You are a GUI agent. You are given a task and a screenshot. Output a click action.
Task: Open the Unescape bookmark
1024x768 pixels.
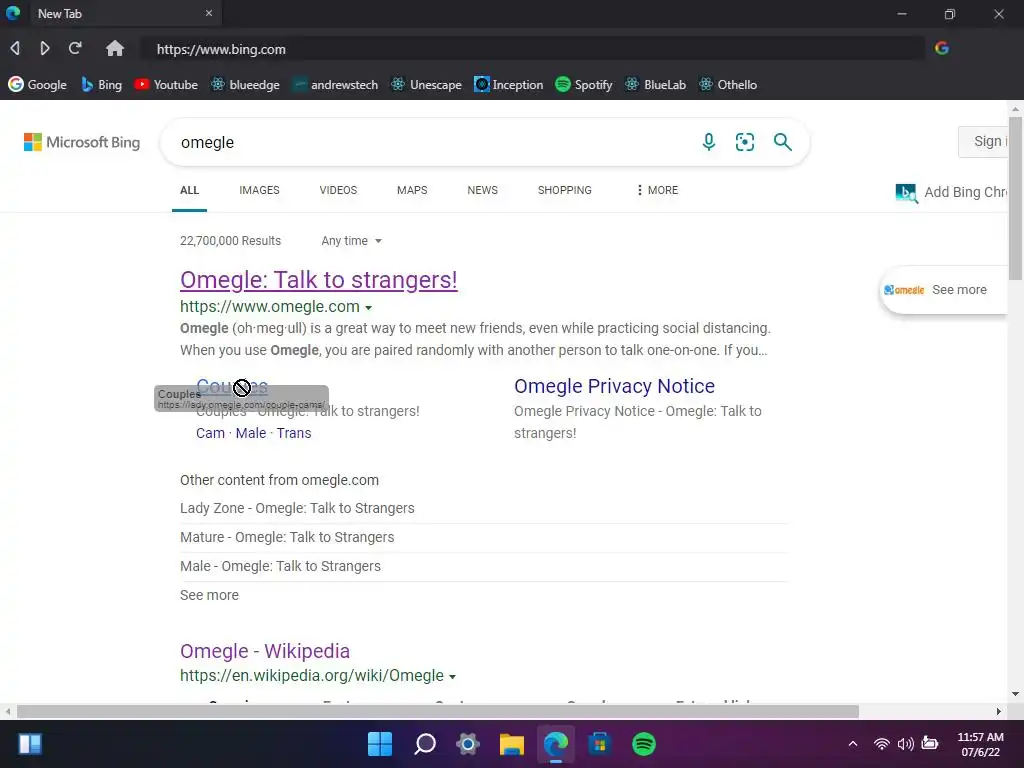coord(426,85)
